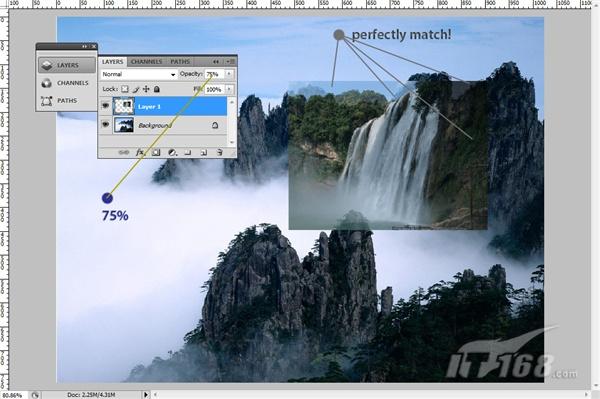Create new fill or adjustment layer
This screenshot has height=399, width=600.
click(x=172, y=153)
